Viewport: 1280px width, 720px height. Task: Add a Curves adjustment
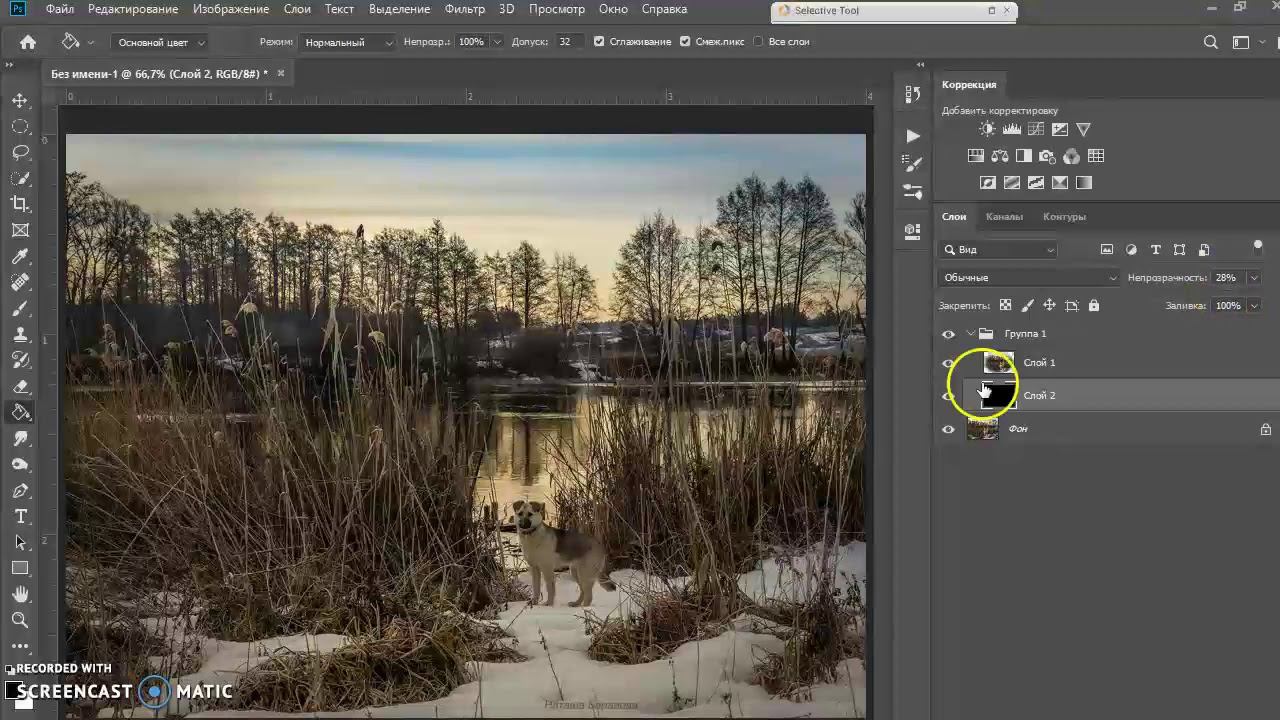1036,129
